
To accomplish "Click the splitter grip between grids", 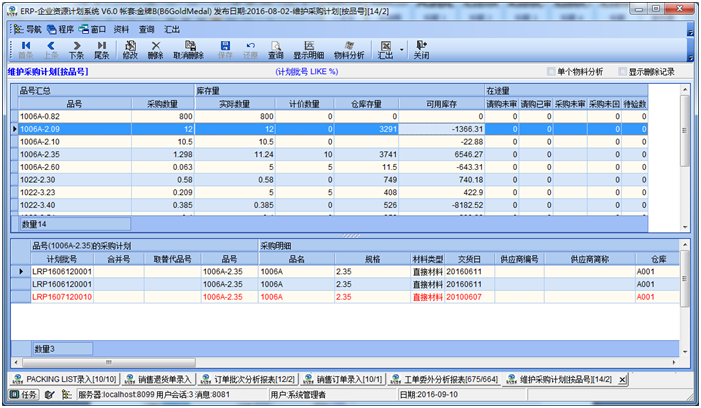I will 351,236.
